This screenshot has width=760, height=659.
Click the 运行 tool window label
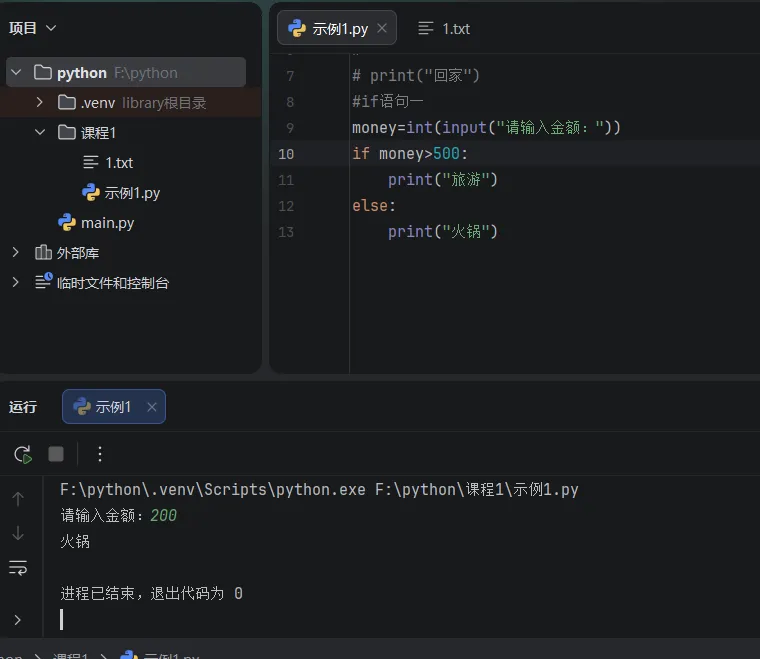pyautogui.click(x=23, y=407)
